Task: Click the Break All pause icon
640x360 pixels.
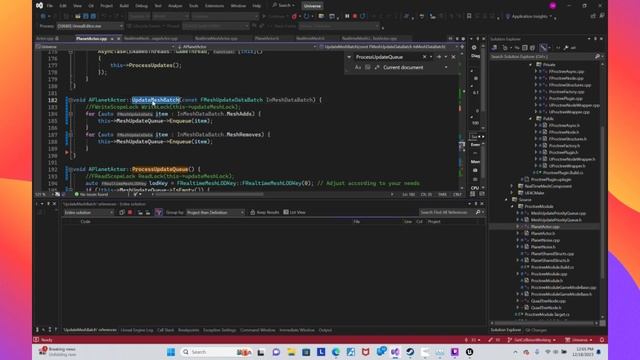Action: tap(347, 16)
